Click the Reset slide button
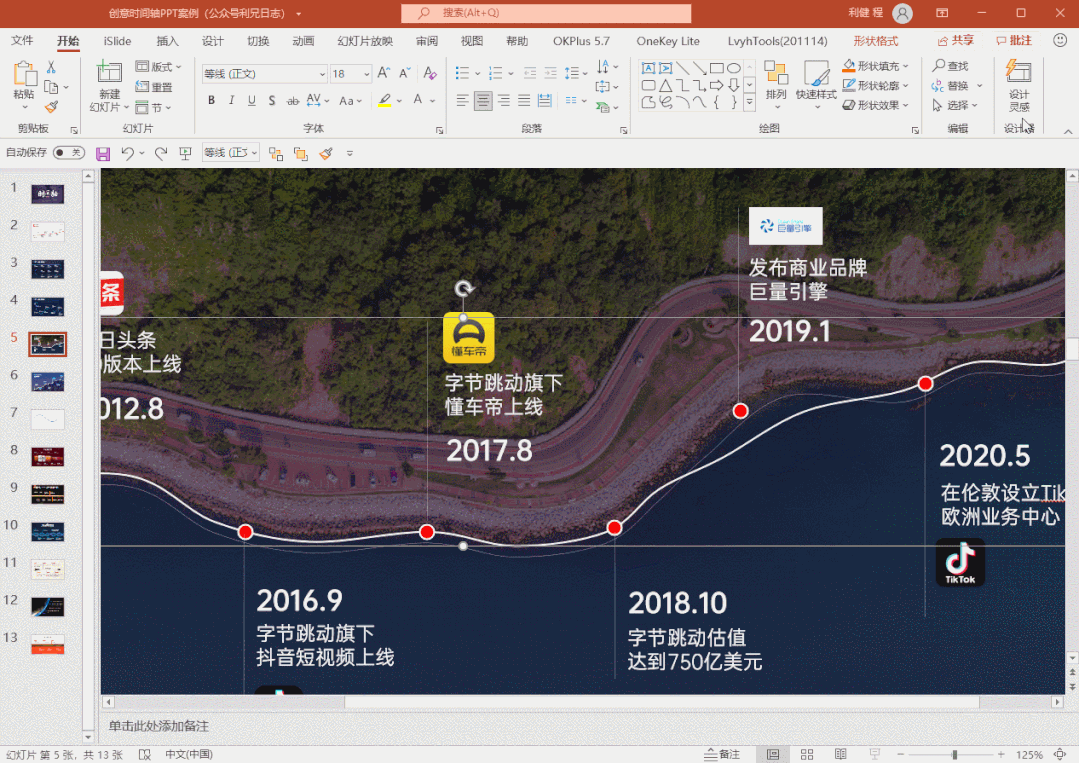The height and width of the screenshot is (763, 1079). point(154,87)
